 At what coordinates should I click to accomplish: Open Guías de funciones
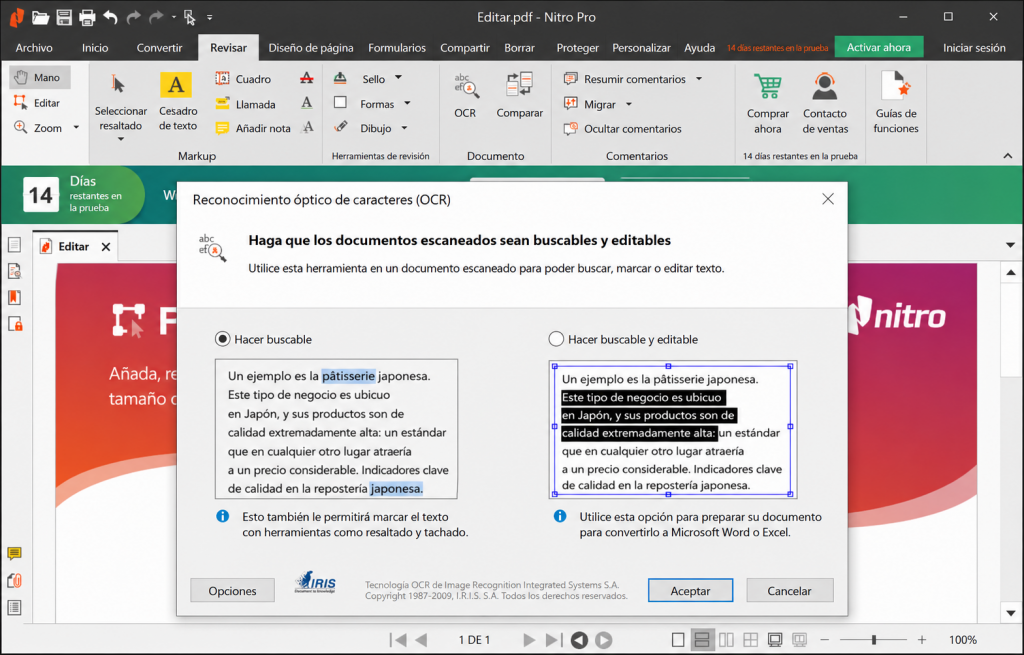(895, 103)
